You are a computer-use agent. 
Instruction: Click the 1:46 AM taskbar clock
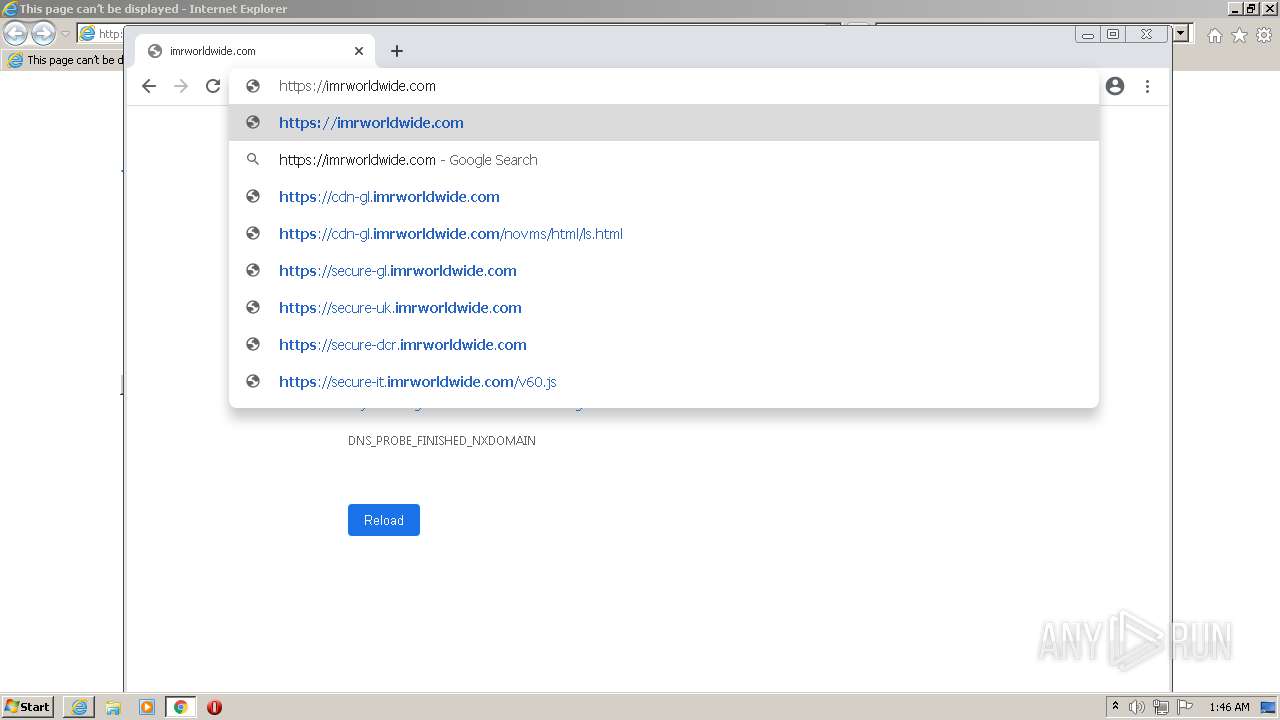click(x=1229, y=707)
